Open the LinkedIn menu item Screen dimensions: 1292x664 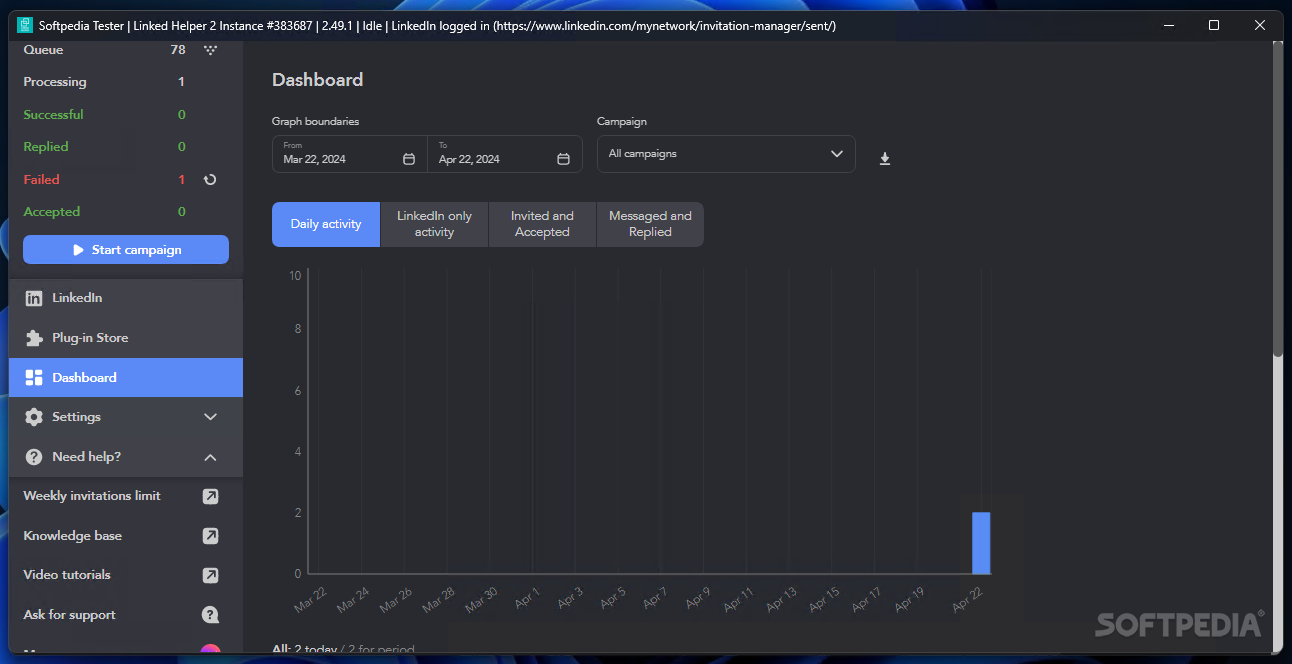click(x=126, y=298)
